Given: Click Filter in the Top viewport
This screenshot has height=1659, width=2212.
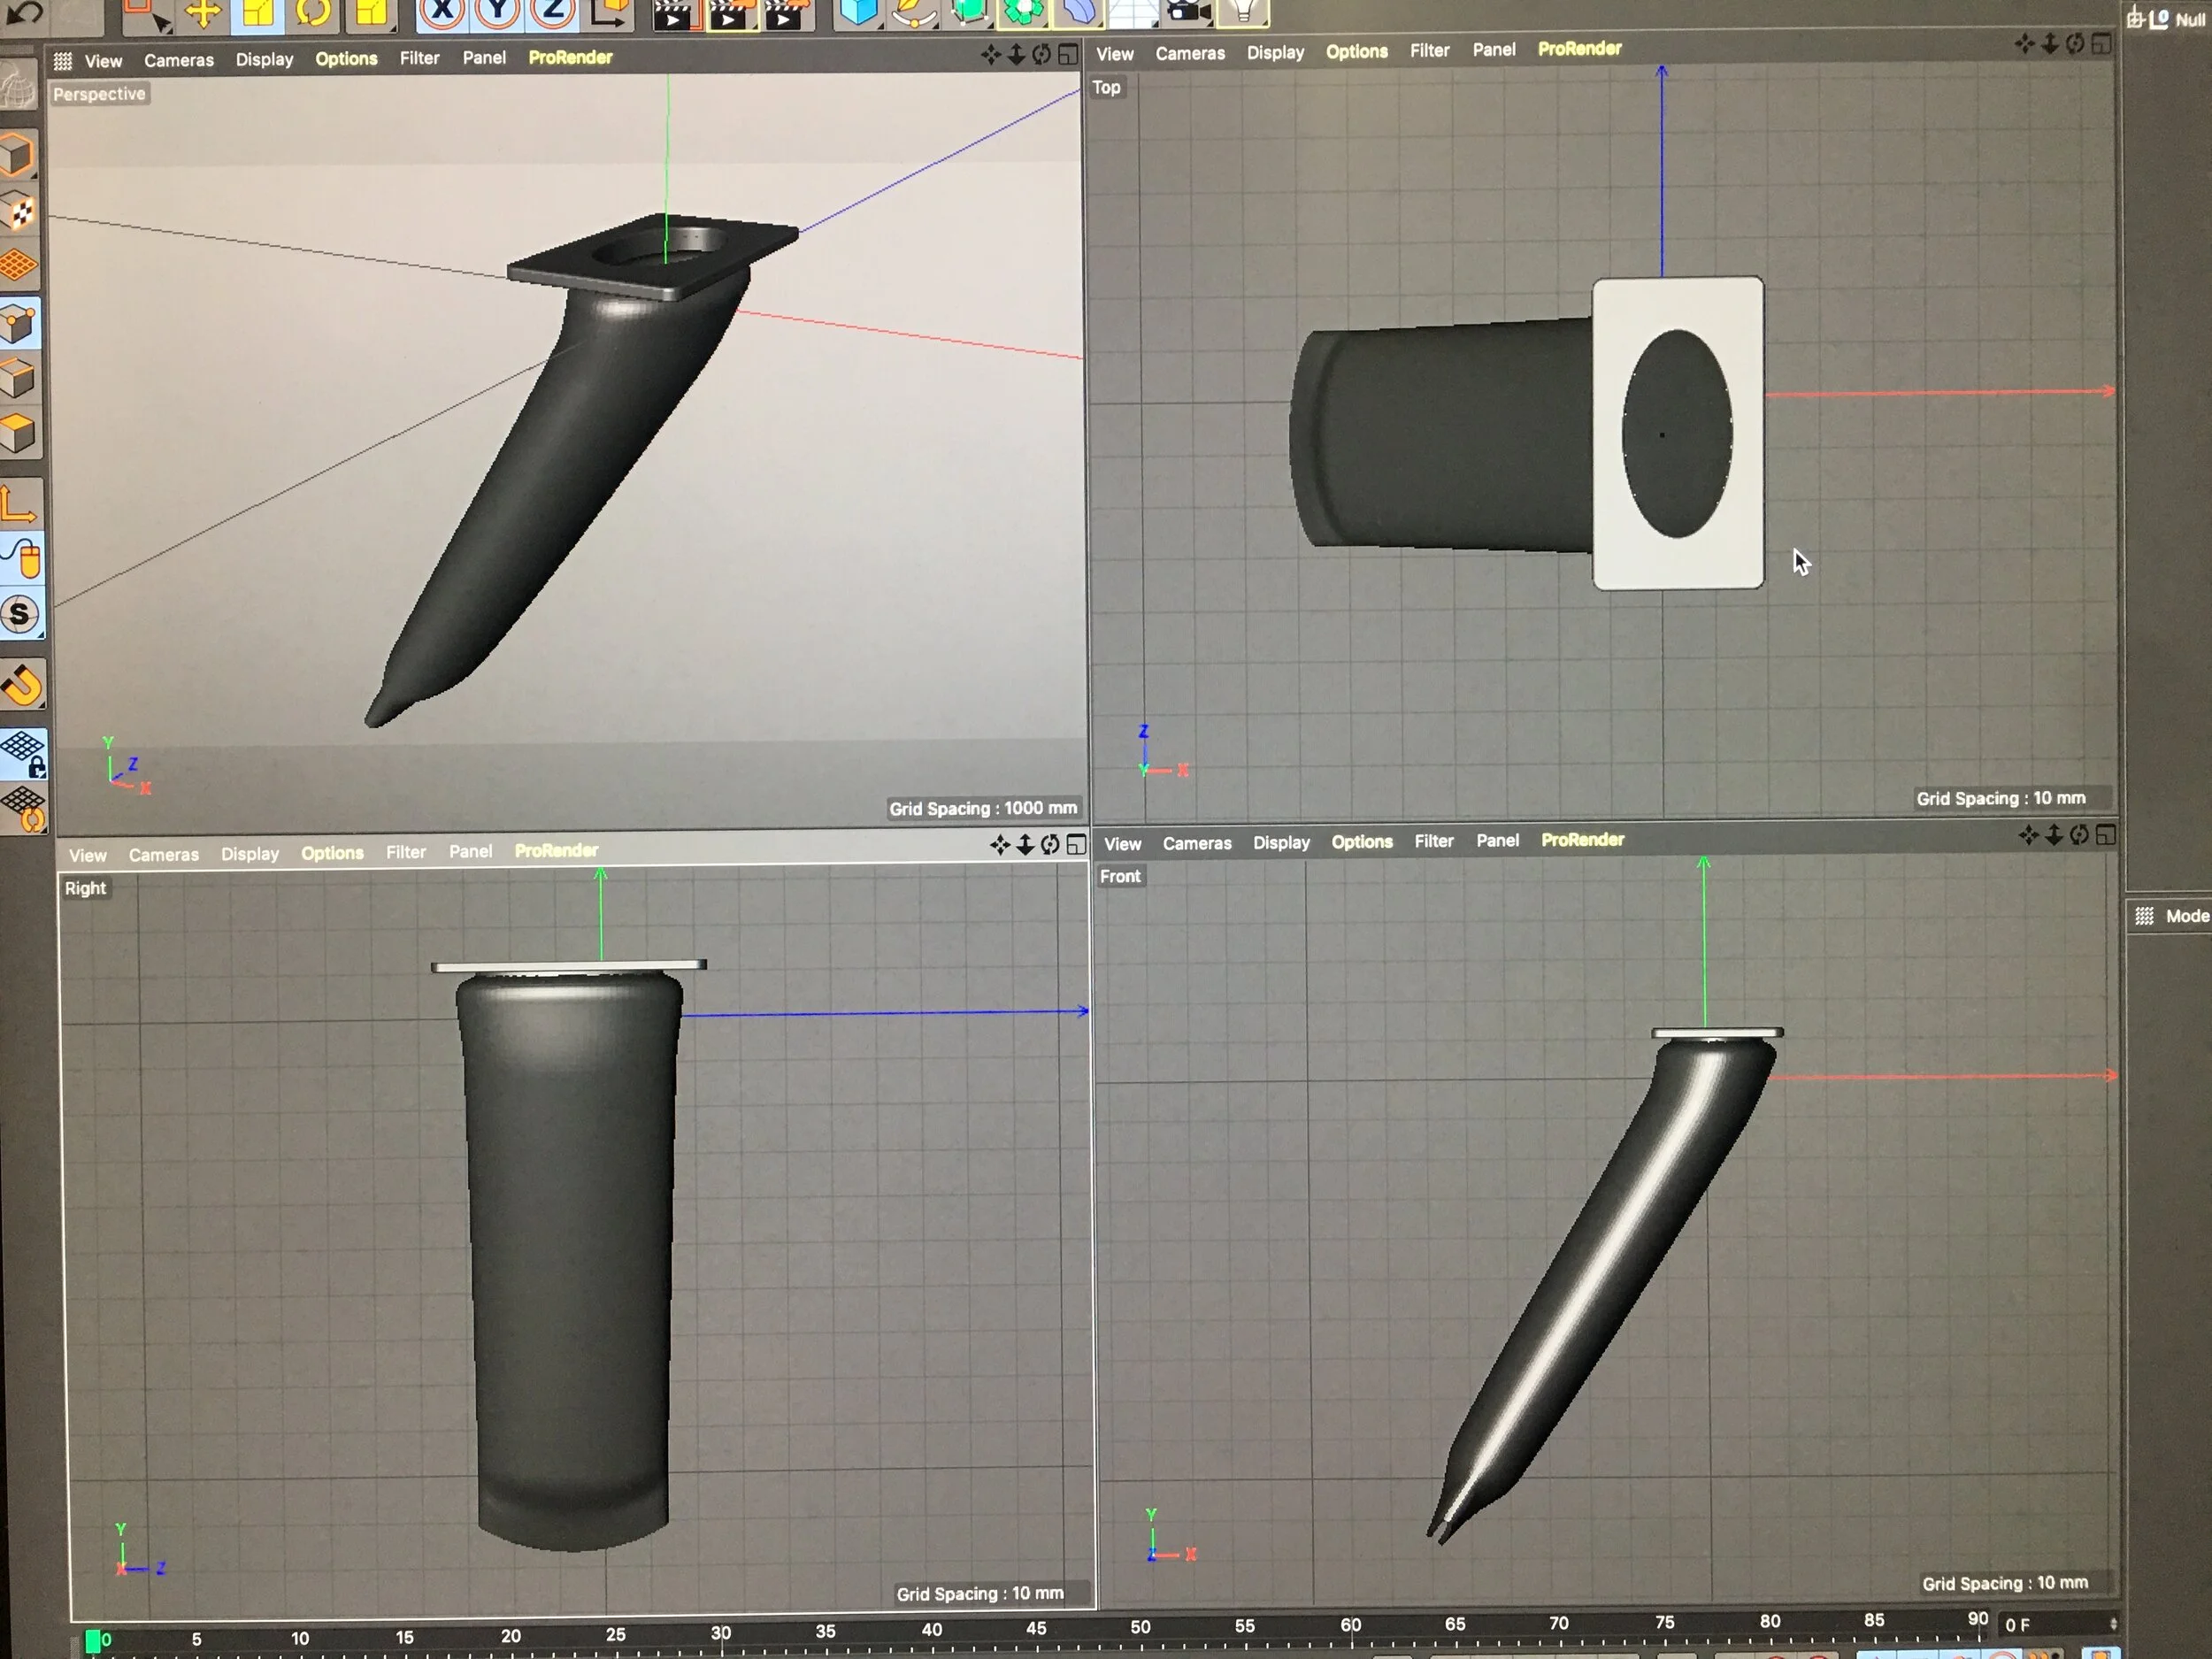Looking at the screenshot, I should (1429, 51).
